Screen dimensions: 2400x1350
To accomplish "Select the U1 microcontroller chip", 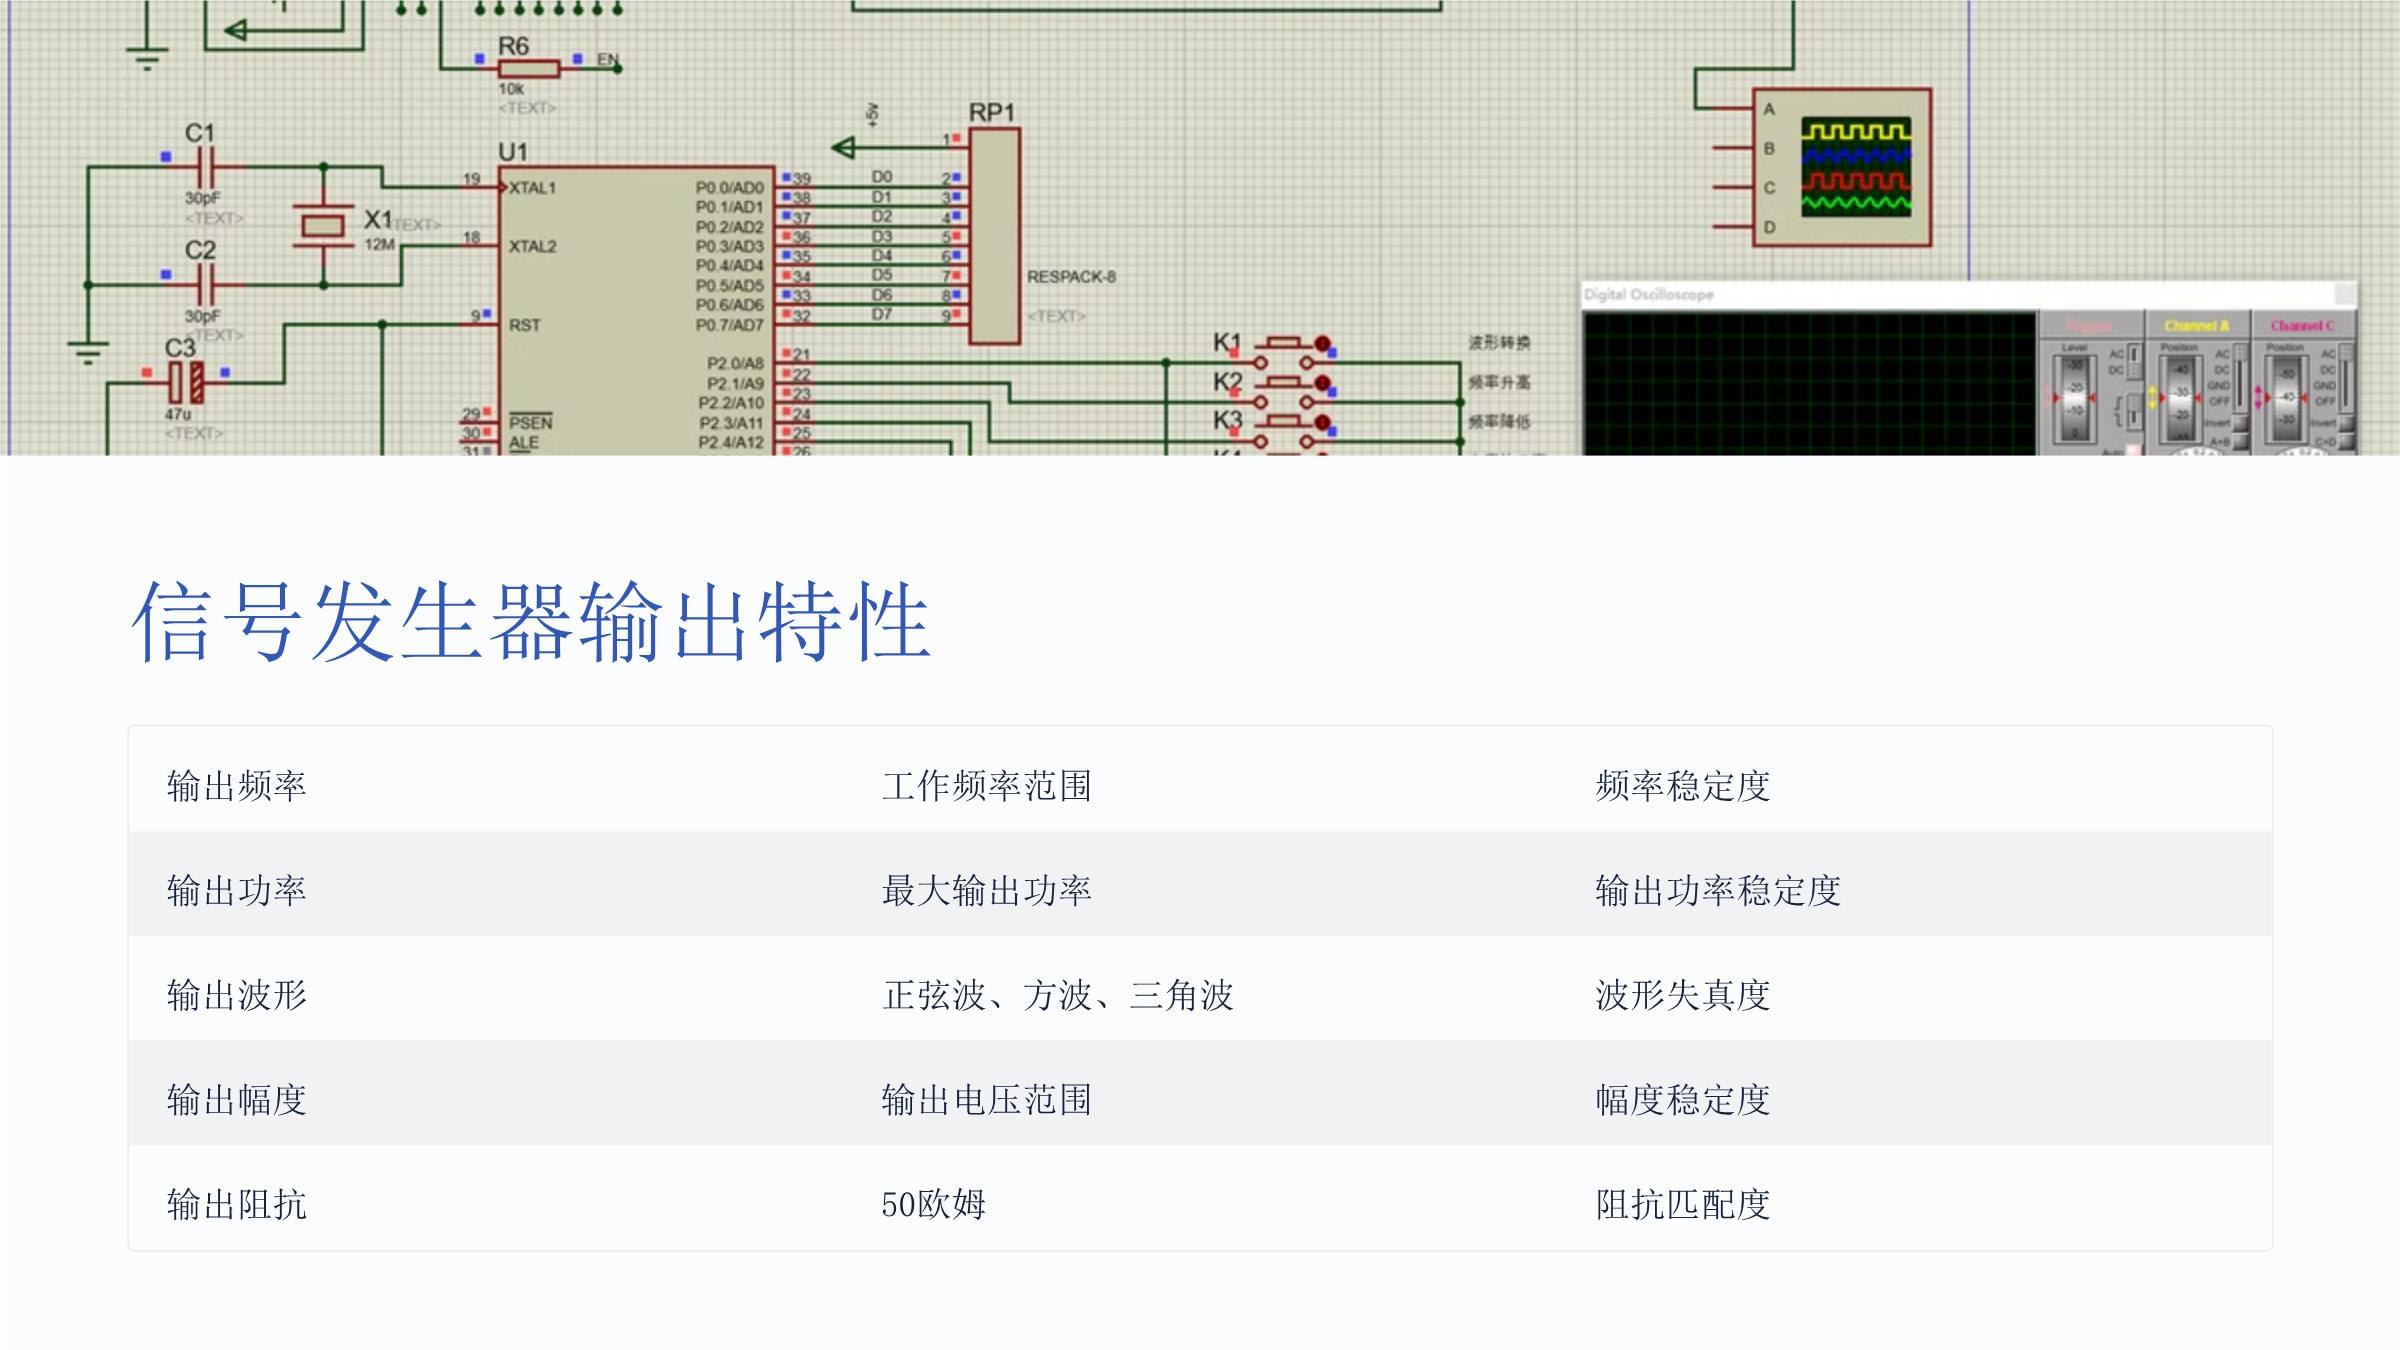I will tap(636, 310).
